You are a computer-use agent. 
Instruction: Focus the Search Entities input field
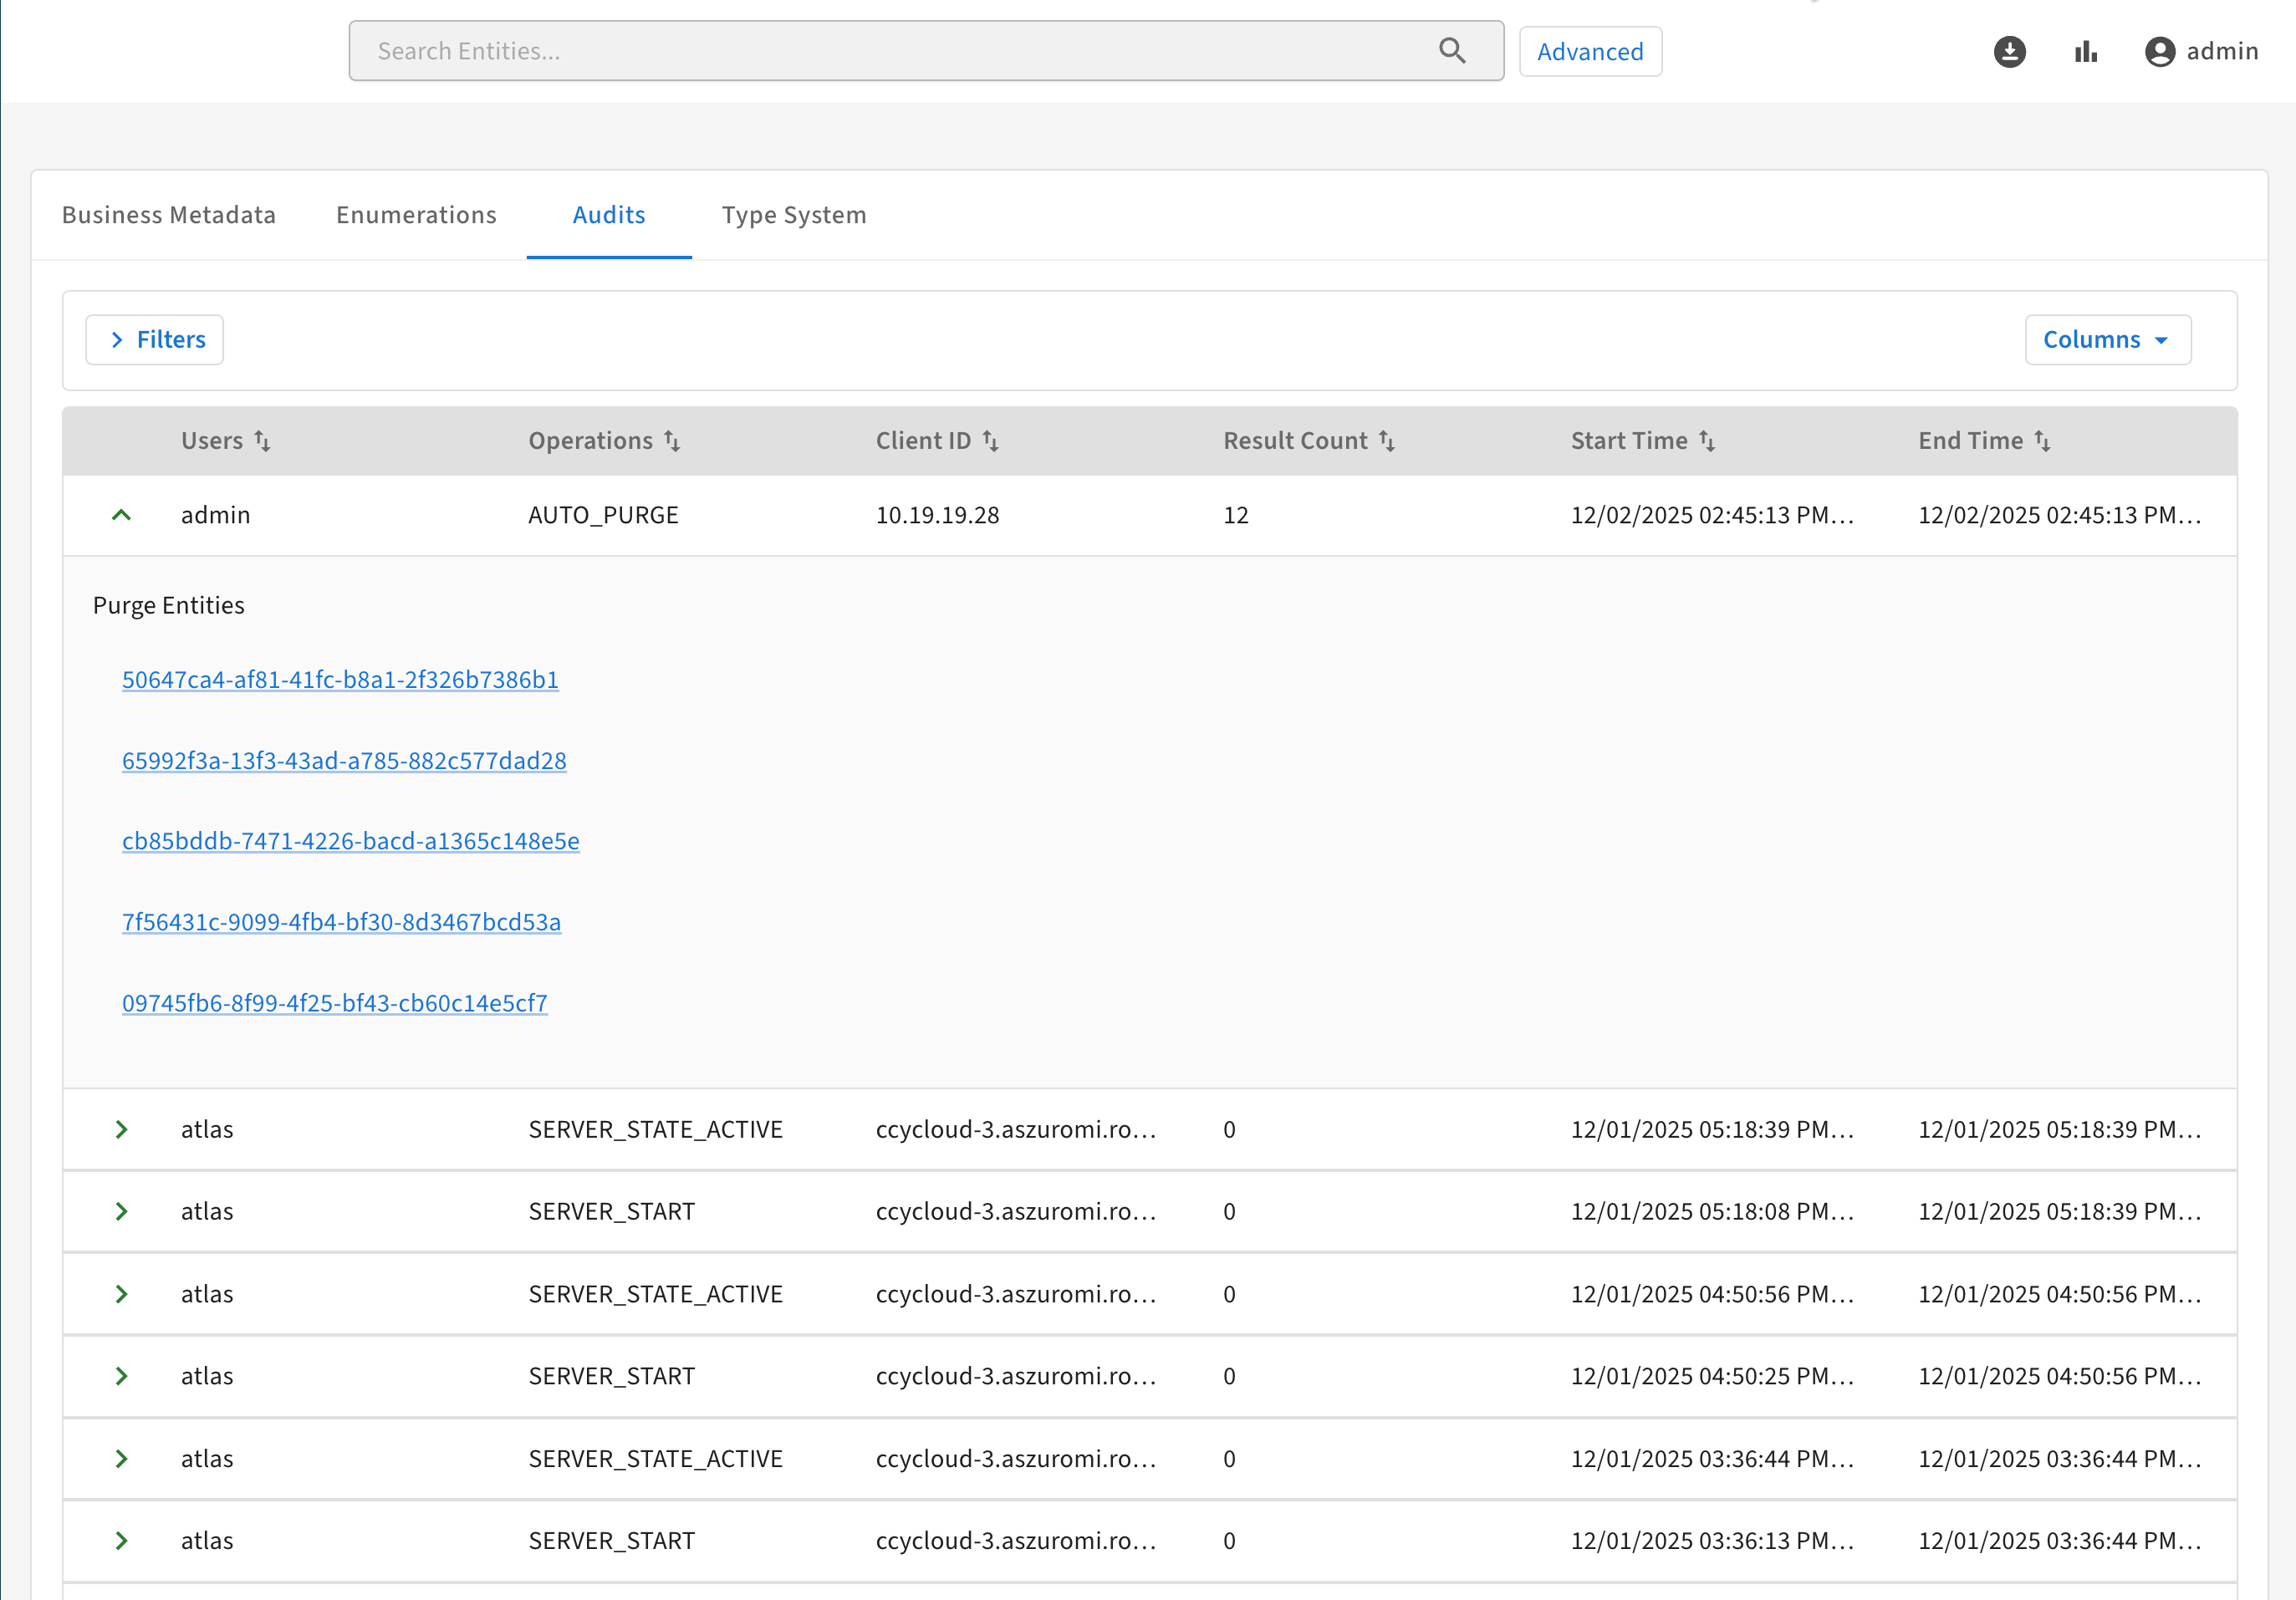(890, 51)
